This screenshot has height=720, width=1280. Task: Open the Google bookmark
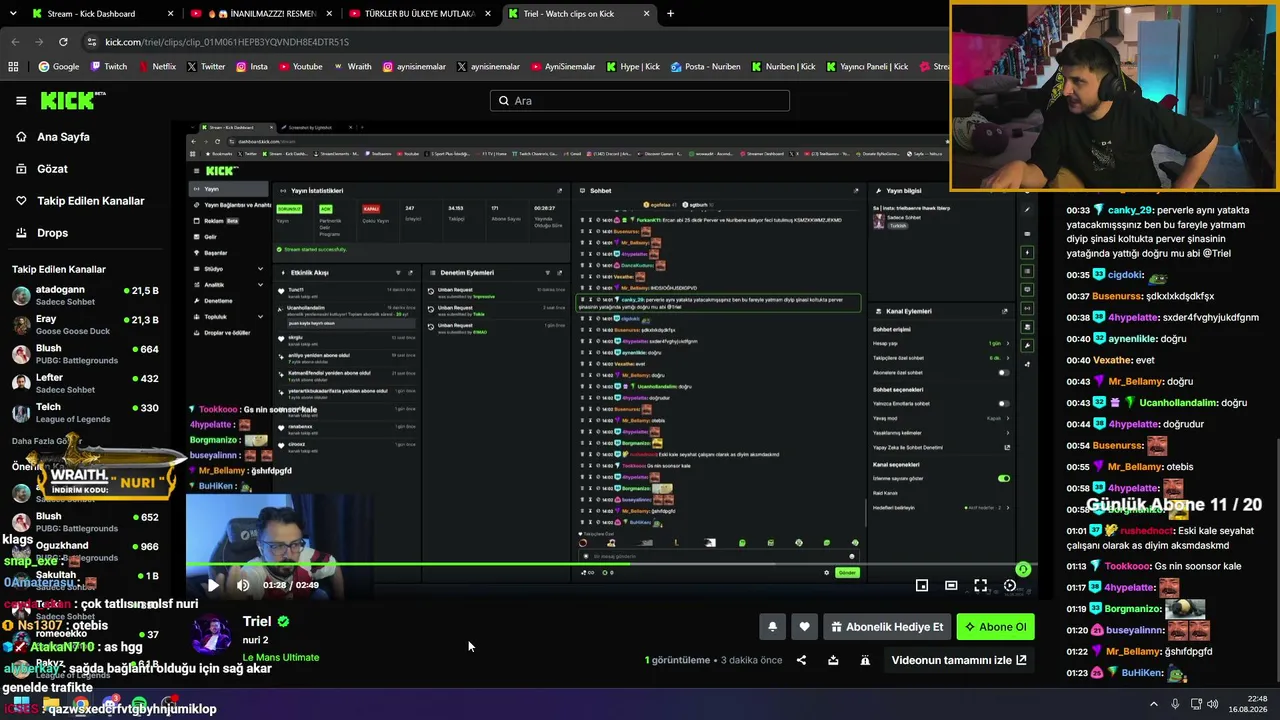tap(59, 67)
